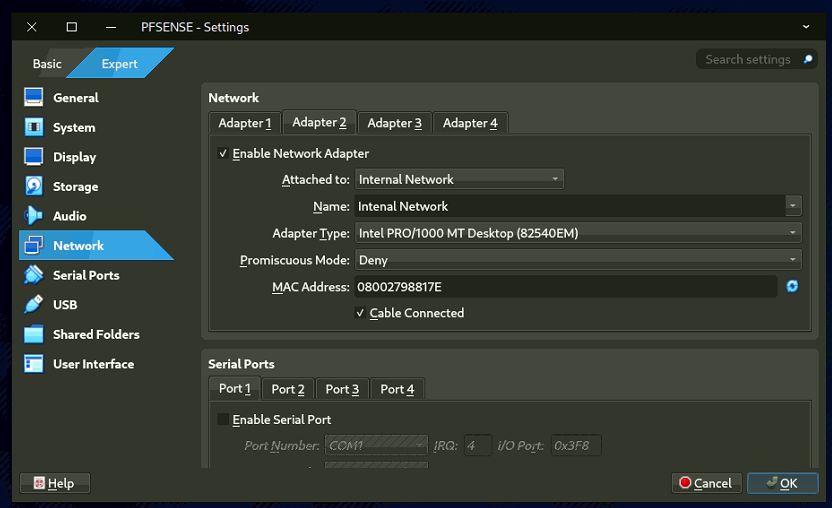
Task: Click the MAC Address input field
Action: coord(565,287)
